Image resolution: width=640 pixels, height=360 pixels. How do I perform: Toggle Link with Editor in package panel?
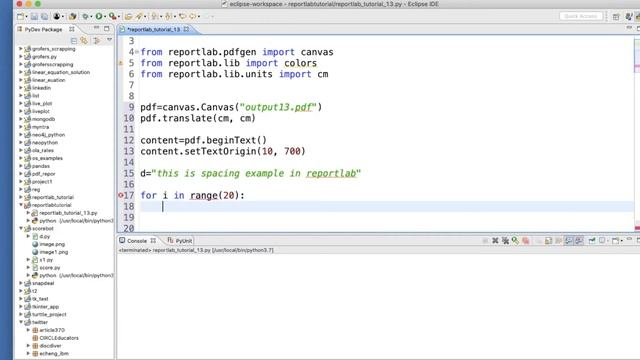(x=84, y=40)
